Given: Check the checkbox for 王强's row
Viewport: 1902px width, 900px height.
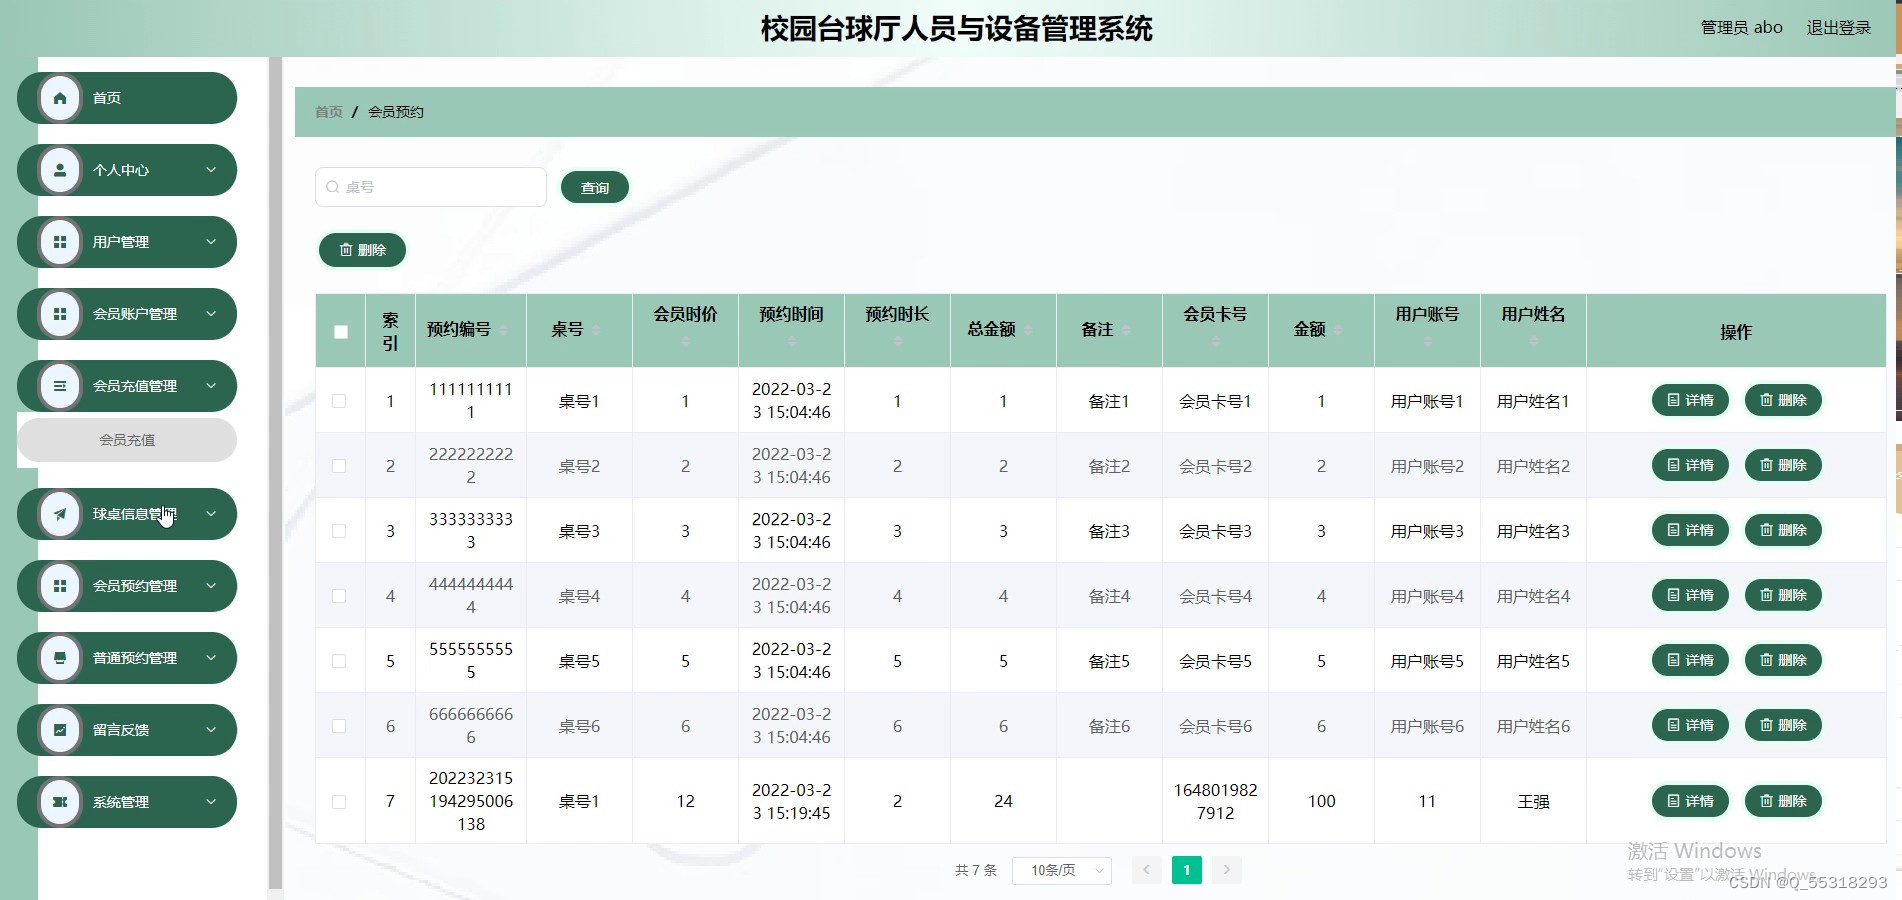Looking at the screenshot, I should 340,801.
